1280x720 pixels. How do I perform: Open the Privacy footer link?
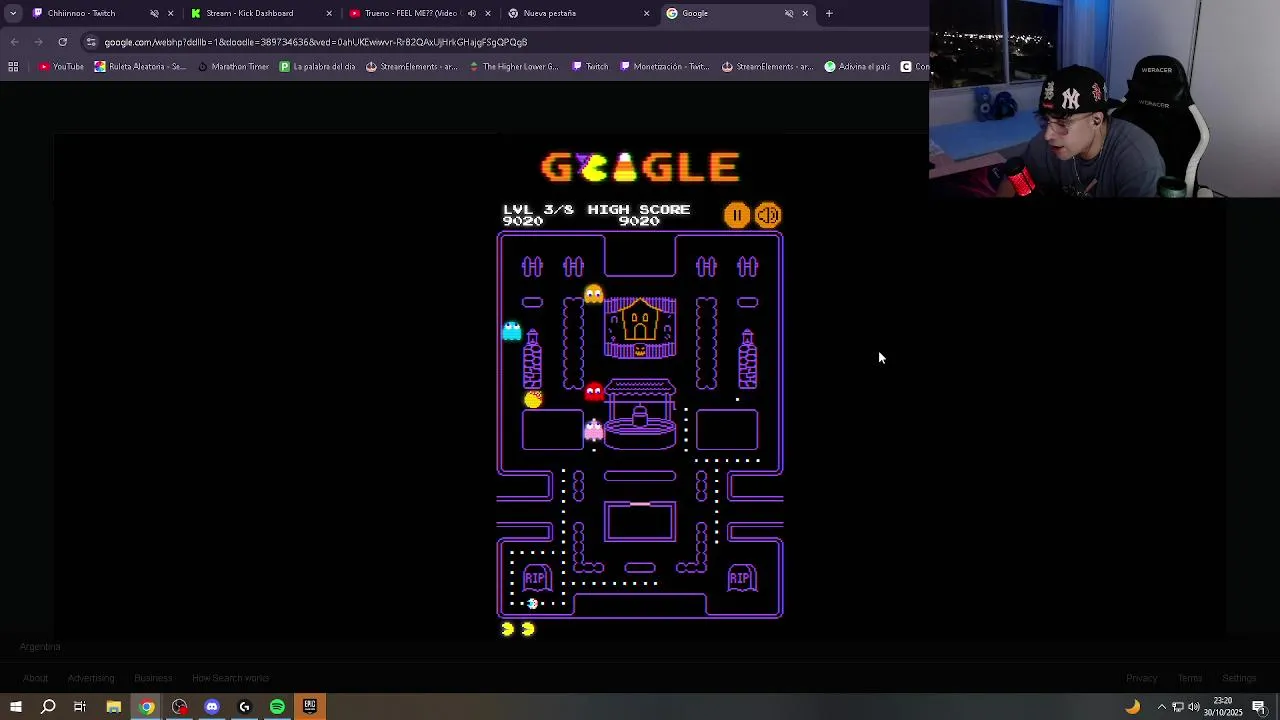[x=1141, y=678]
